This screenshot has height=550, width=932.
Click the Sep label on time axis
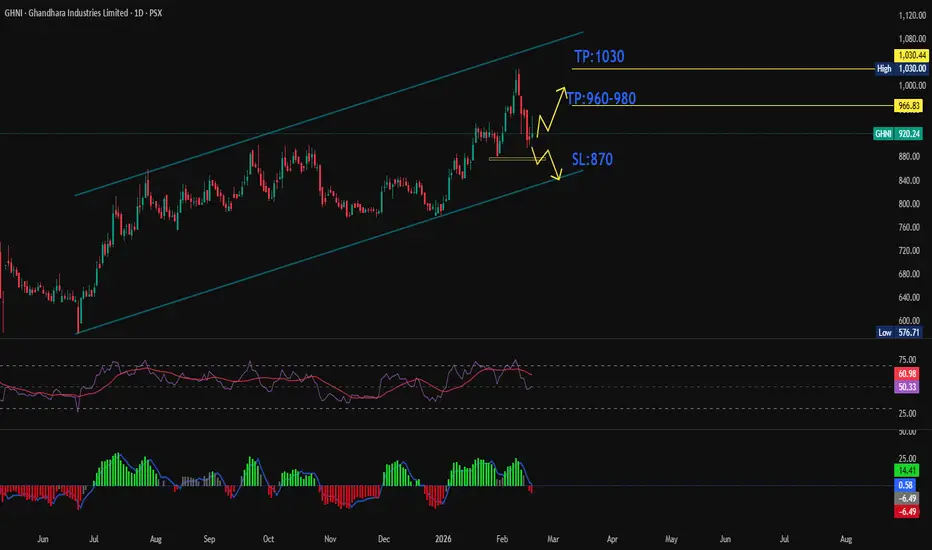point(209,539)
